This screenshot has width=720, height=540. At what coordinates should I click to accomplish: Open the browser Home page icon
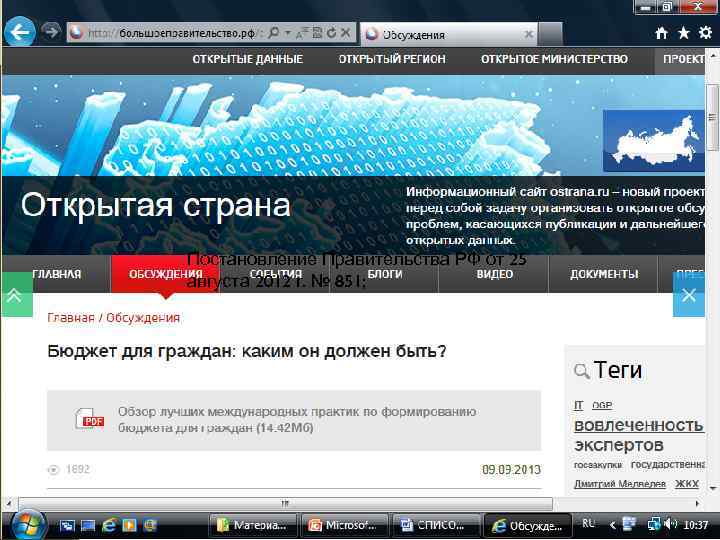click(661, 33)
